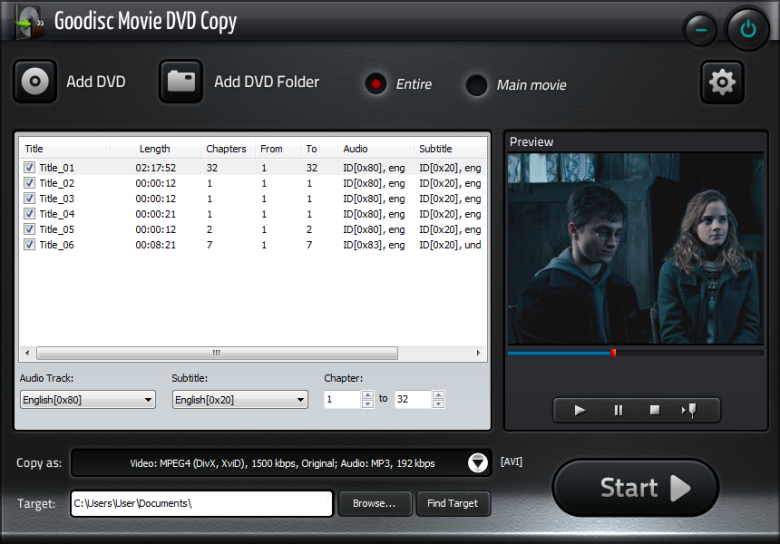Viewport: 780px width, 544px height.
Task: Click the green power button
Action: (747, 29)
